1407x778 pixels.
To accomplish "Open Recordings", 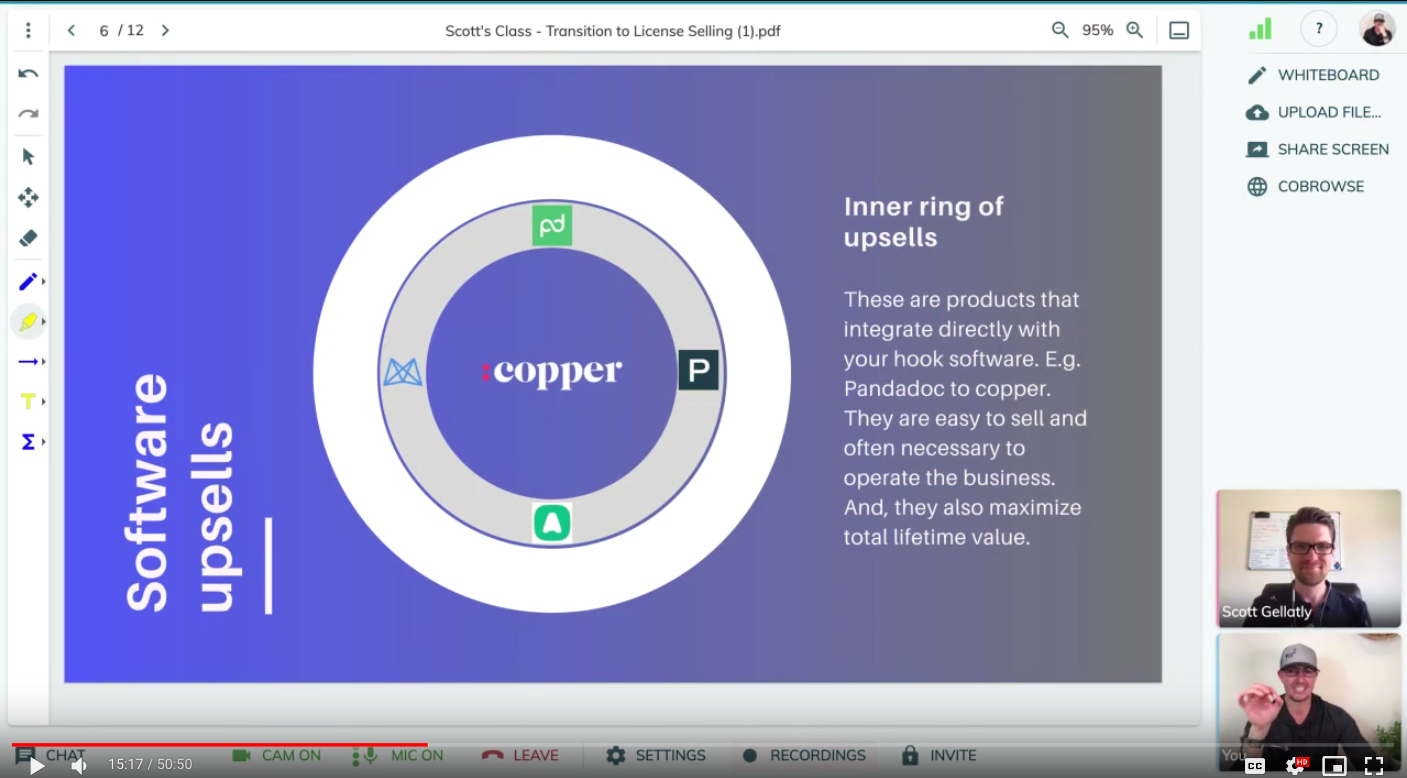I will 804,755.
